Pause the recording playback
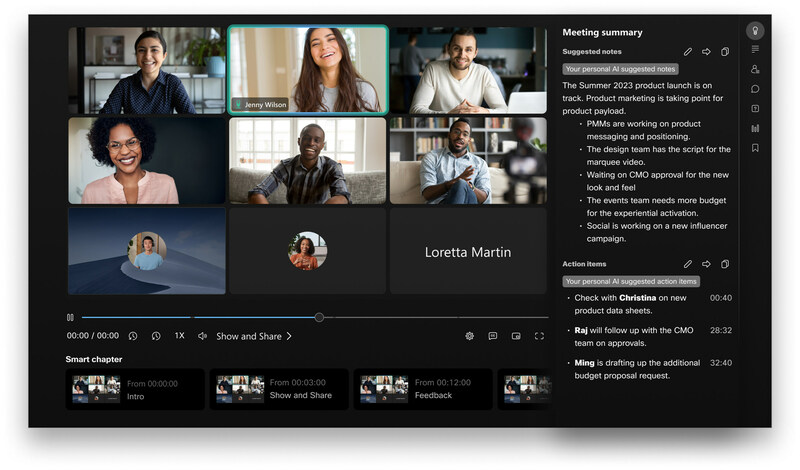 click(70, 317)
